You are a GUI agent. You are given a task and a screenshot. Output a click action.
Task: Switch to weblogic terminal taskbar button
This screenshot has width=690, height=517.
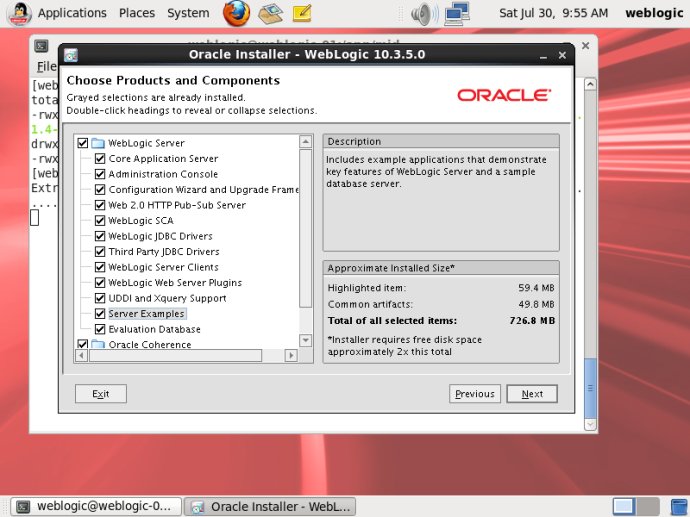pos(96,506)
